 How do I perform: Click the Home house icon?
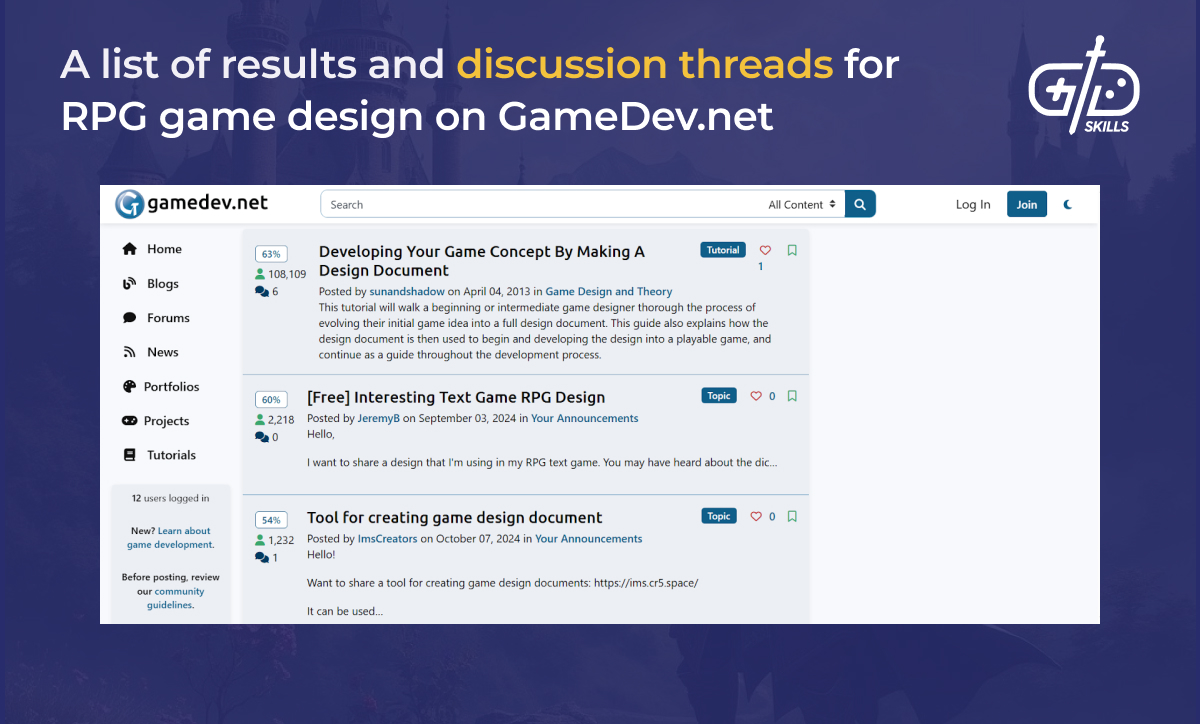(129, 249)
